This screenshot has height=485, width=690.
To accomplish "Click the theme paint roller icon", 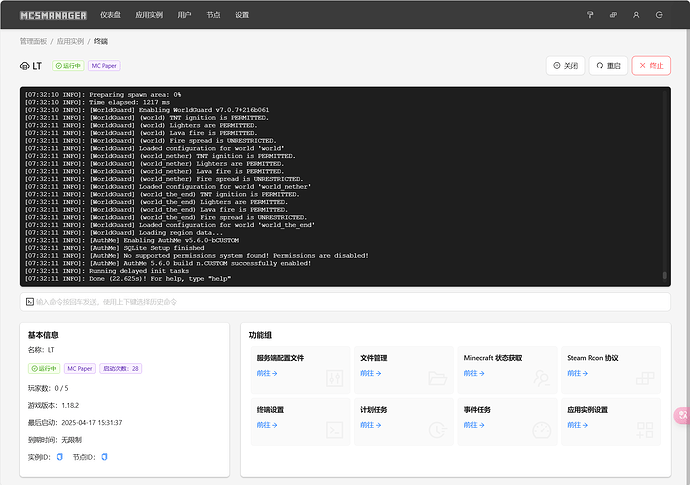I will point(590,15).
